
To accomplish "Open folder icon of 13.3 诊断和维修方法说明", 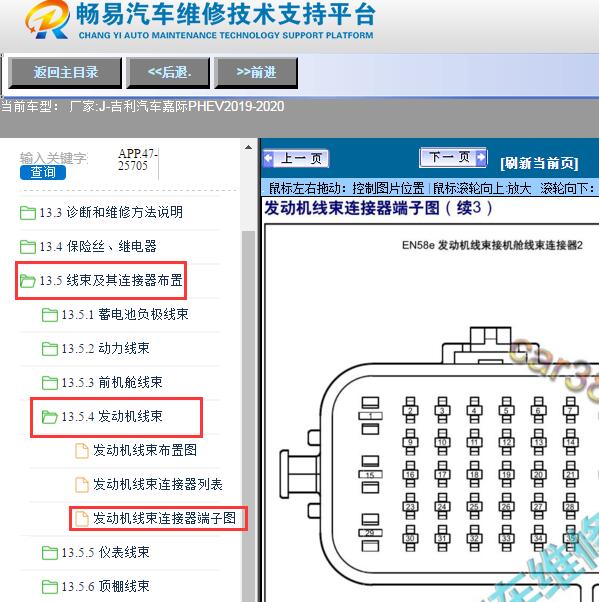I will coord(28,213).
